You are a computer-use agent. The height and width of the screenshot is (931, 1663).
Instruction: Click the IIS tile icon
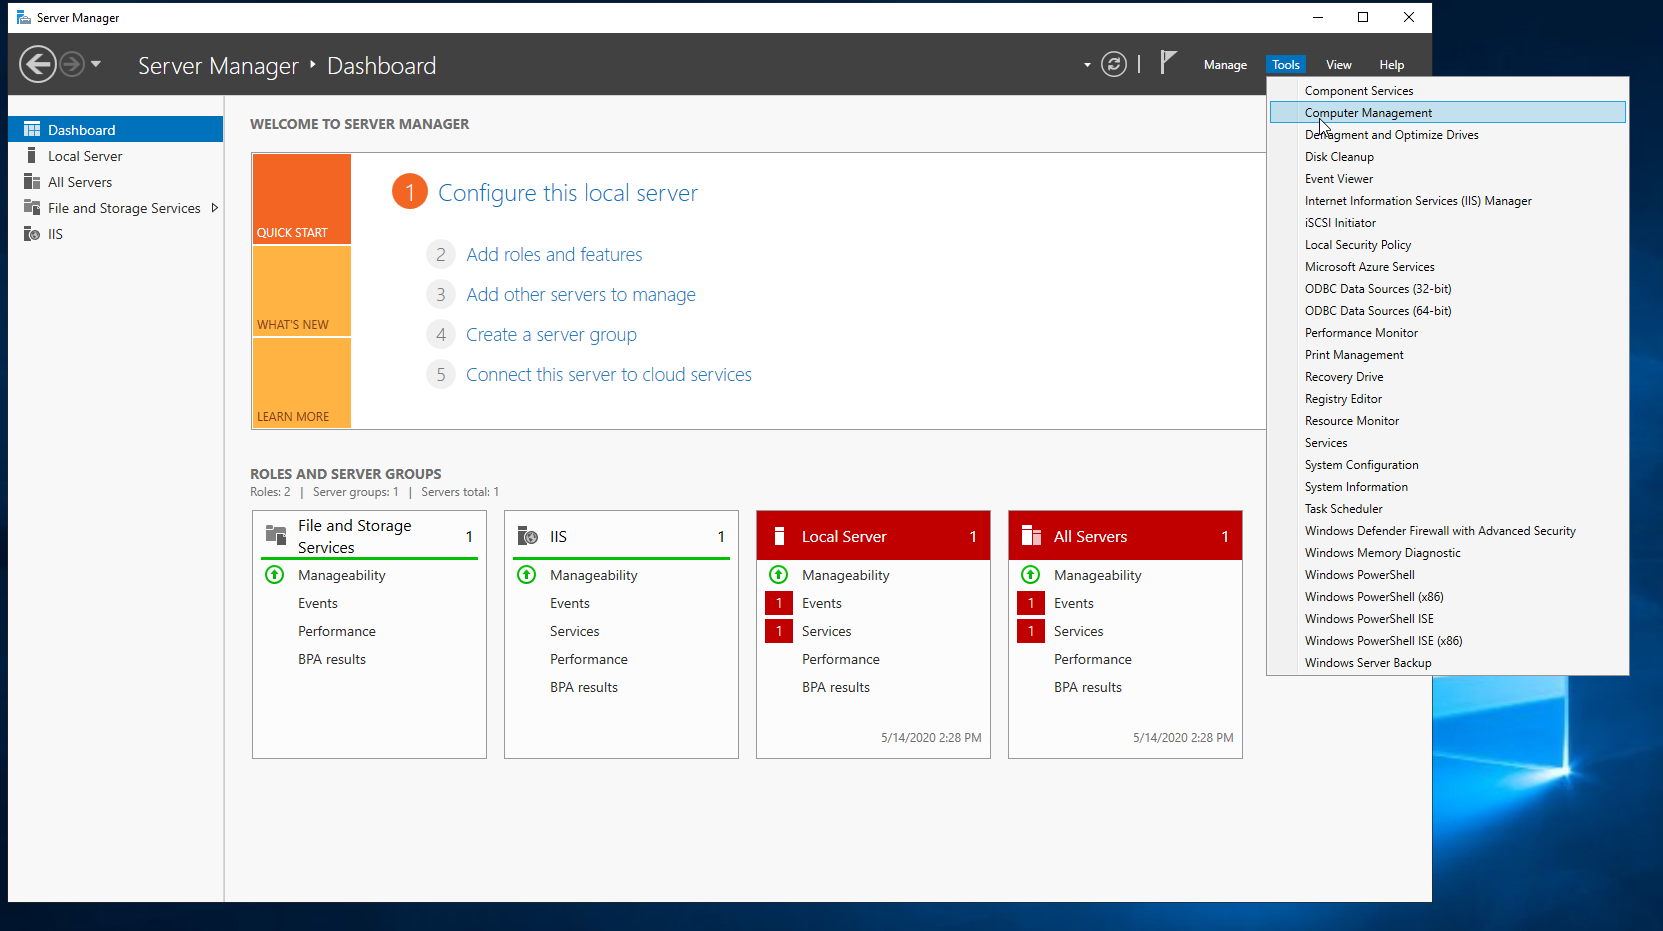pos(528,537)
